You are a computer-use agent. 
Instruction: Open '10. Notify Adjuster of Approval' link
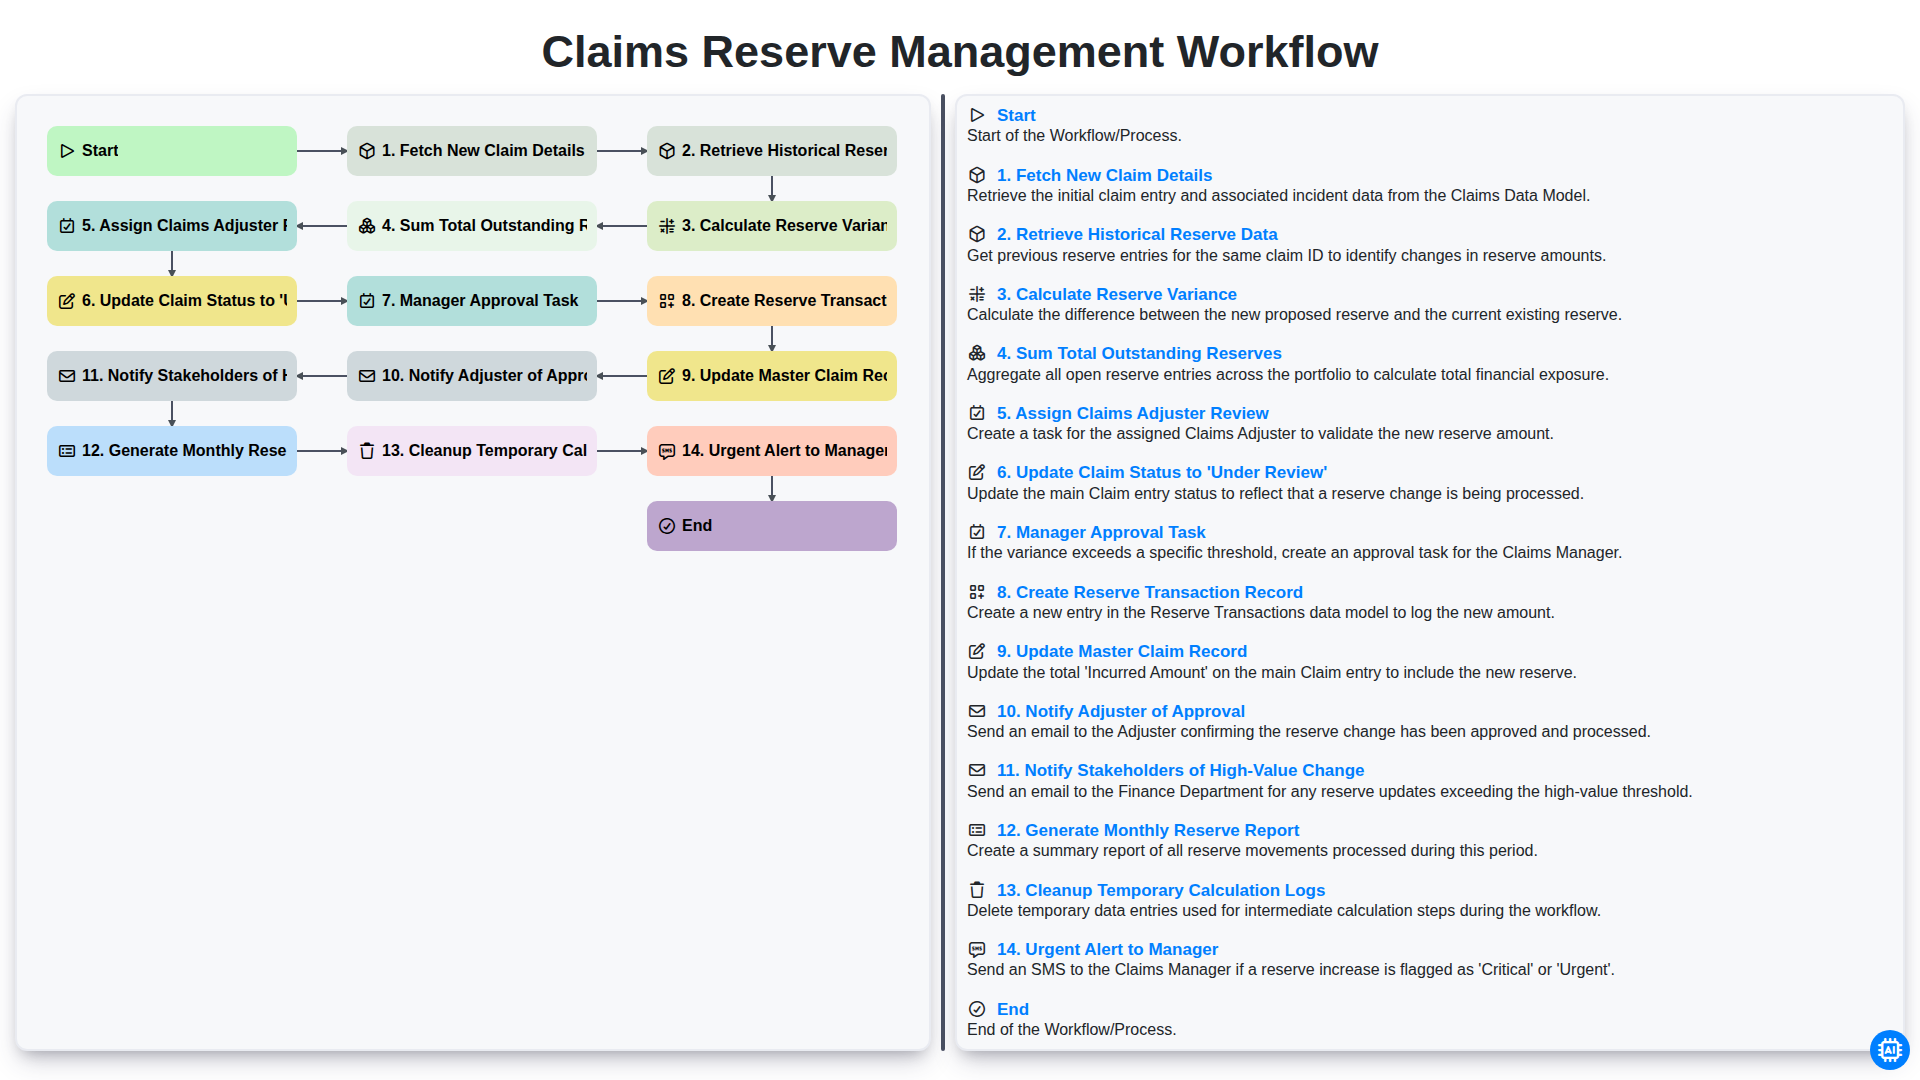coord(1121,711)
